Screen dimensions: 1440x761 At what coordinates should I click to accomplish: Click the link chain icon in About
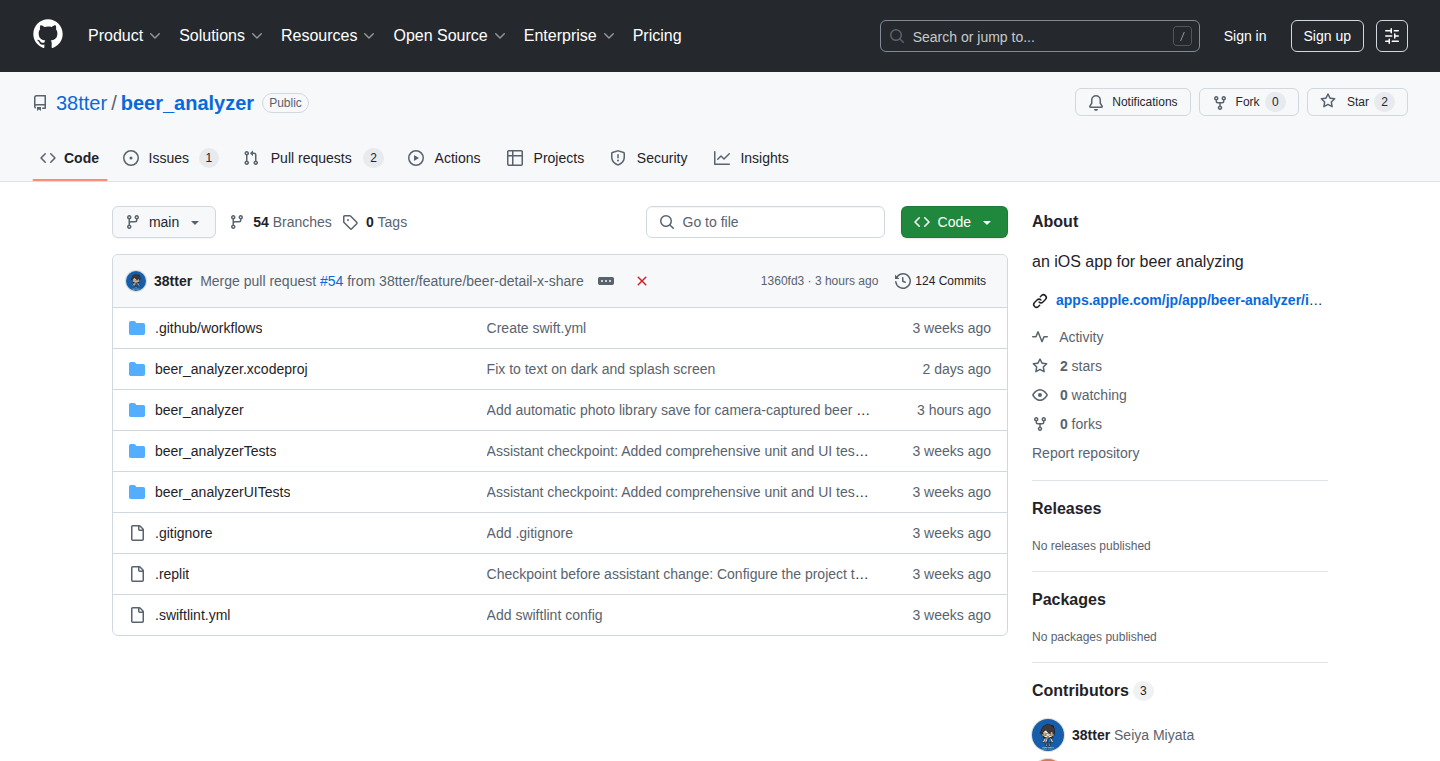pyautogui.click(x=1040, y=300)
